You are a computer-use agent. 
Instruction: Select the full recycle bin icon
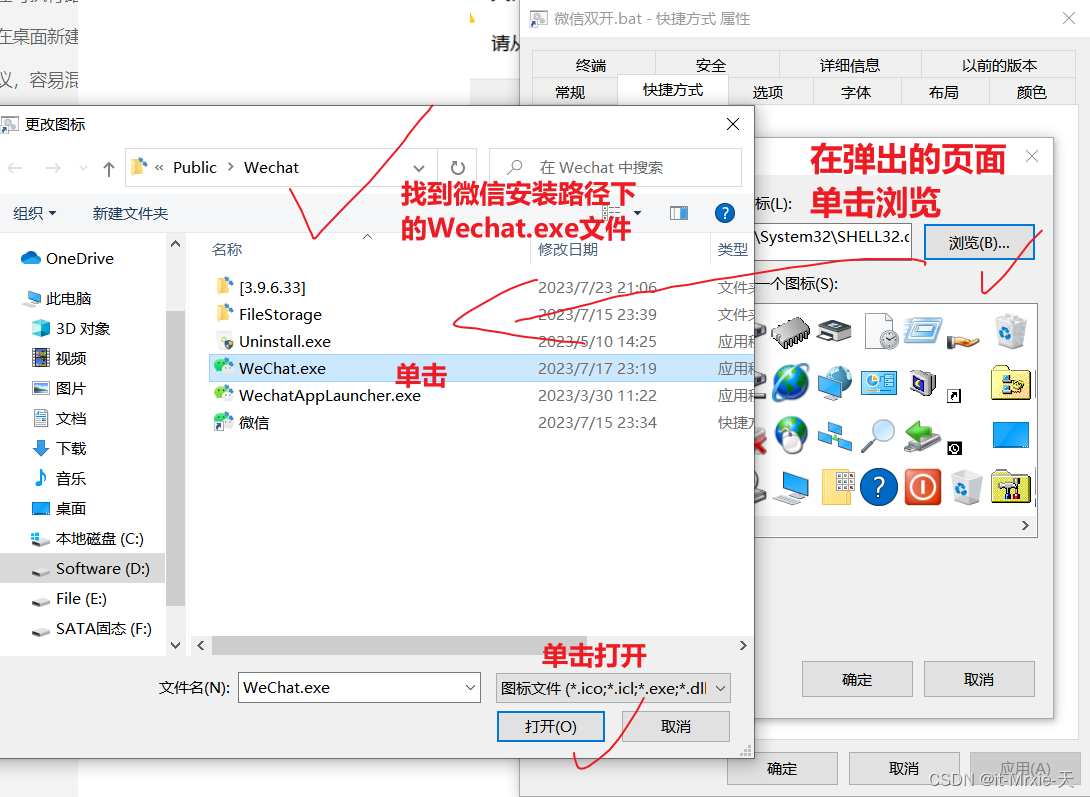pyautogui.click(x=1009, y=331)
